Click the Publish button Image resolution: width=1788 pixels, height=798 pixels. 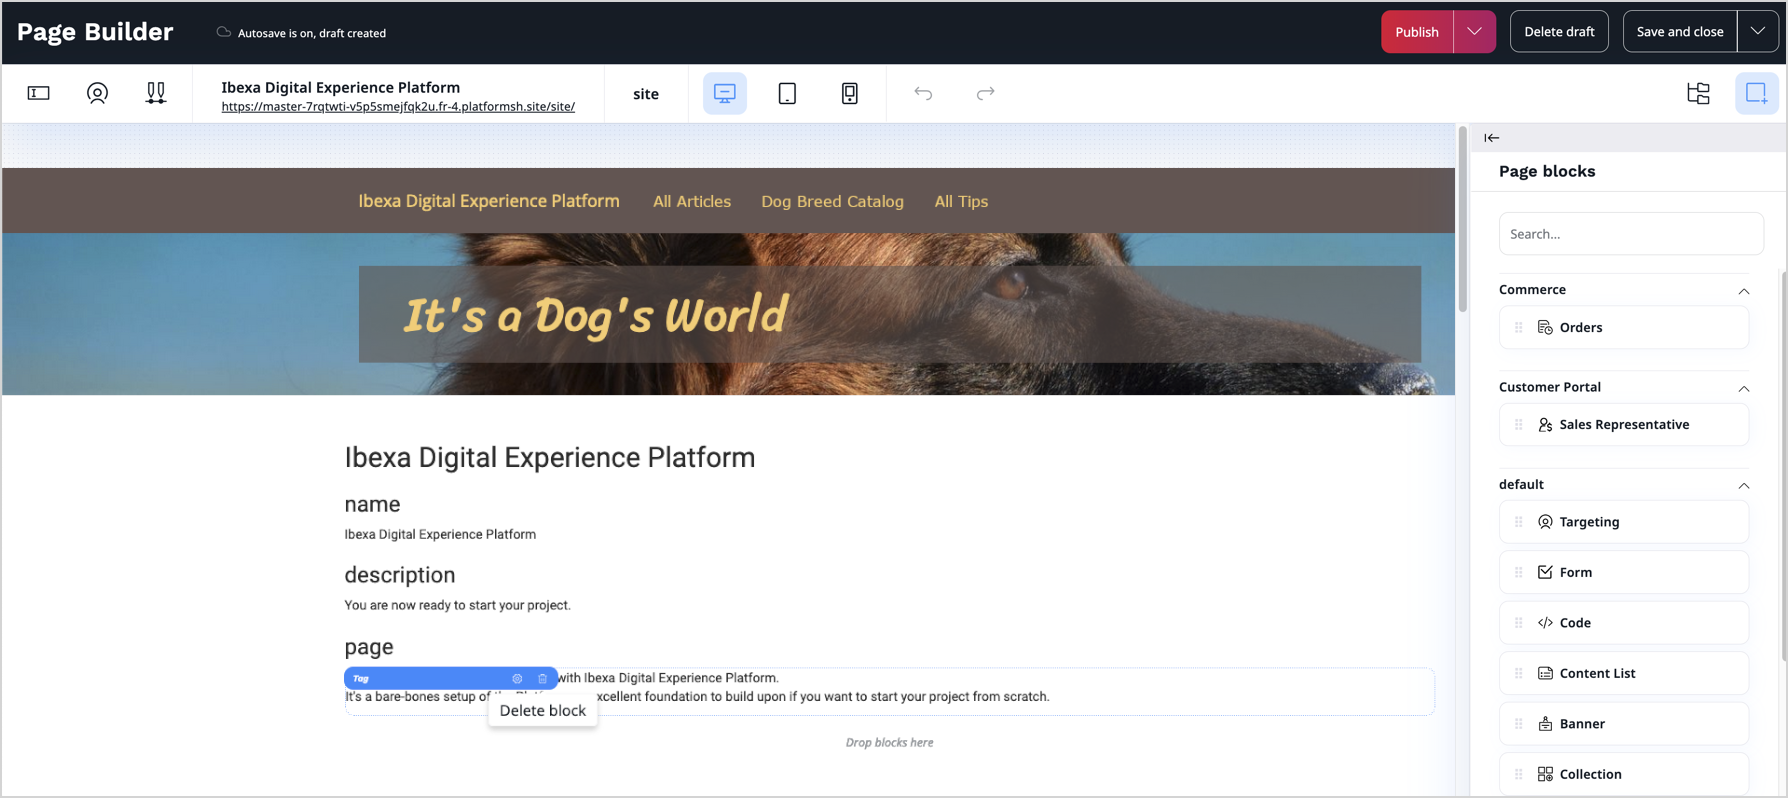coord(1417,32)
